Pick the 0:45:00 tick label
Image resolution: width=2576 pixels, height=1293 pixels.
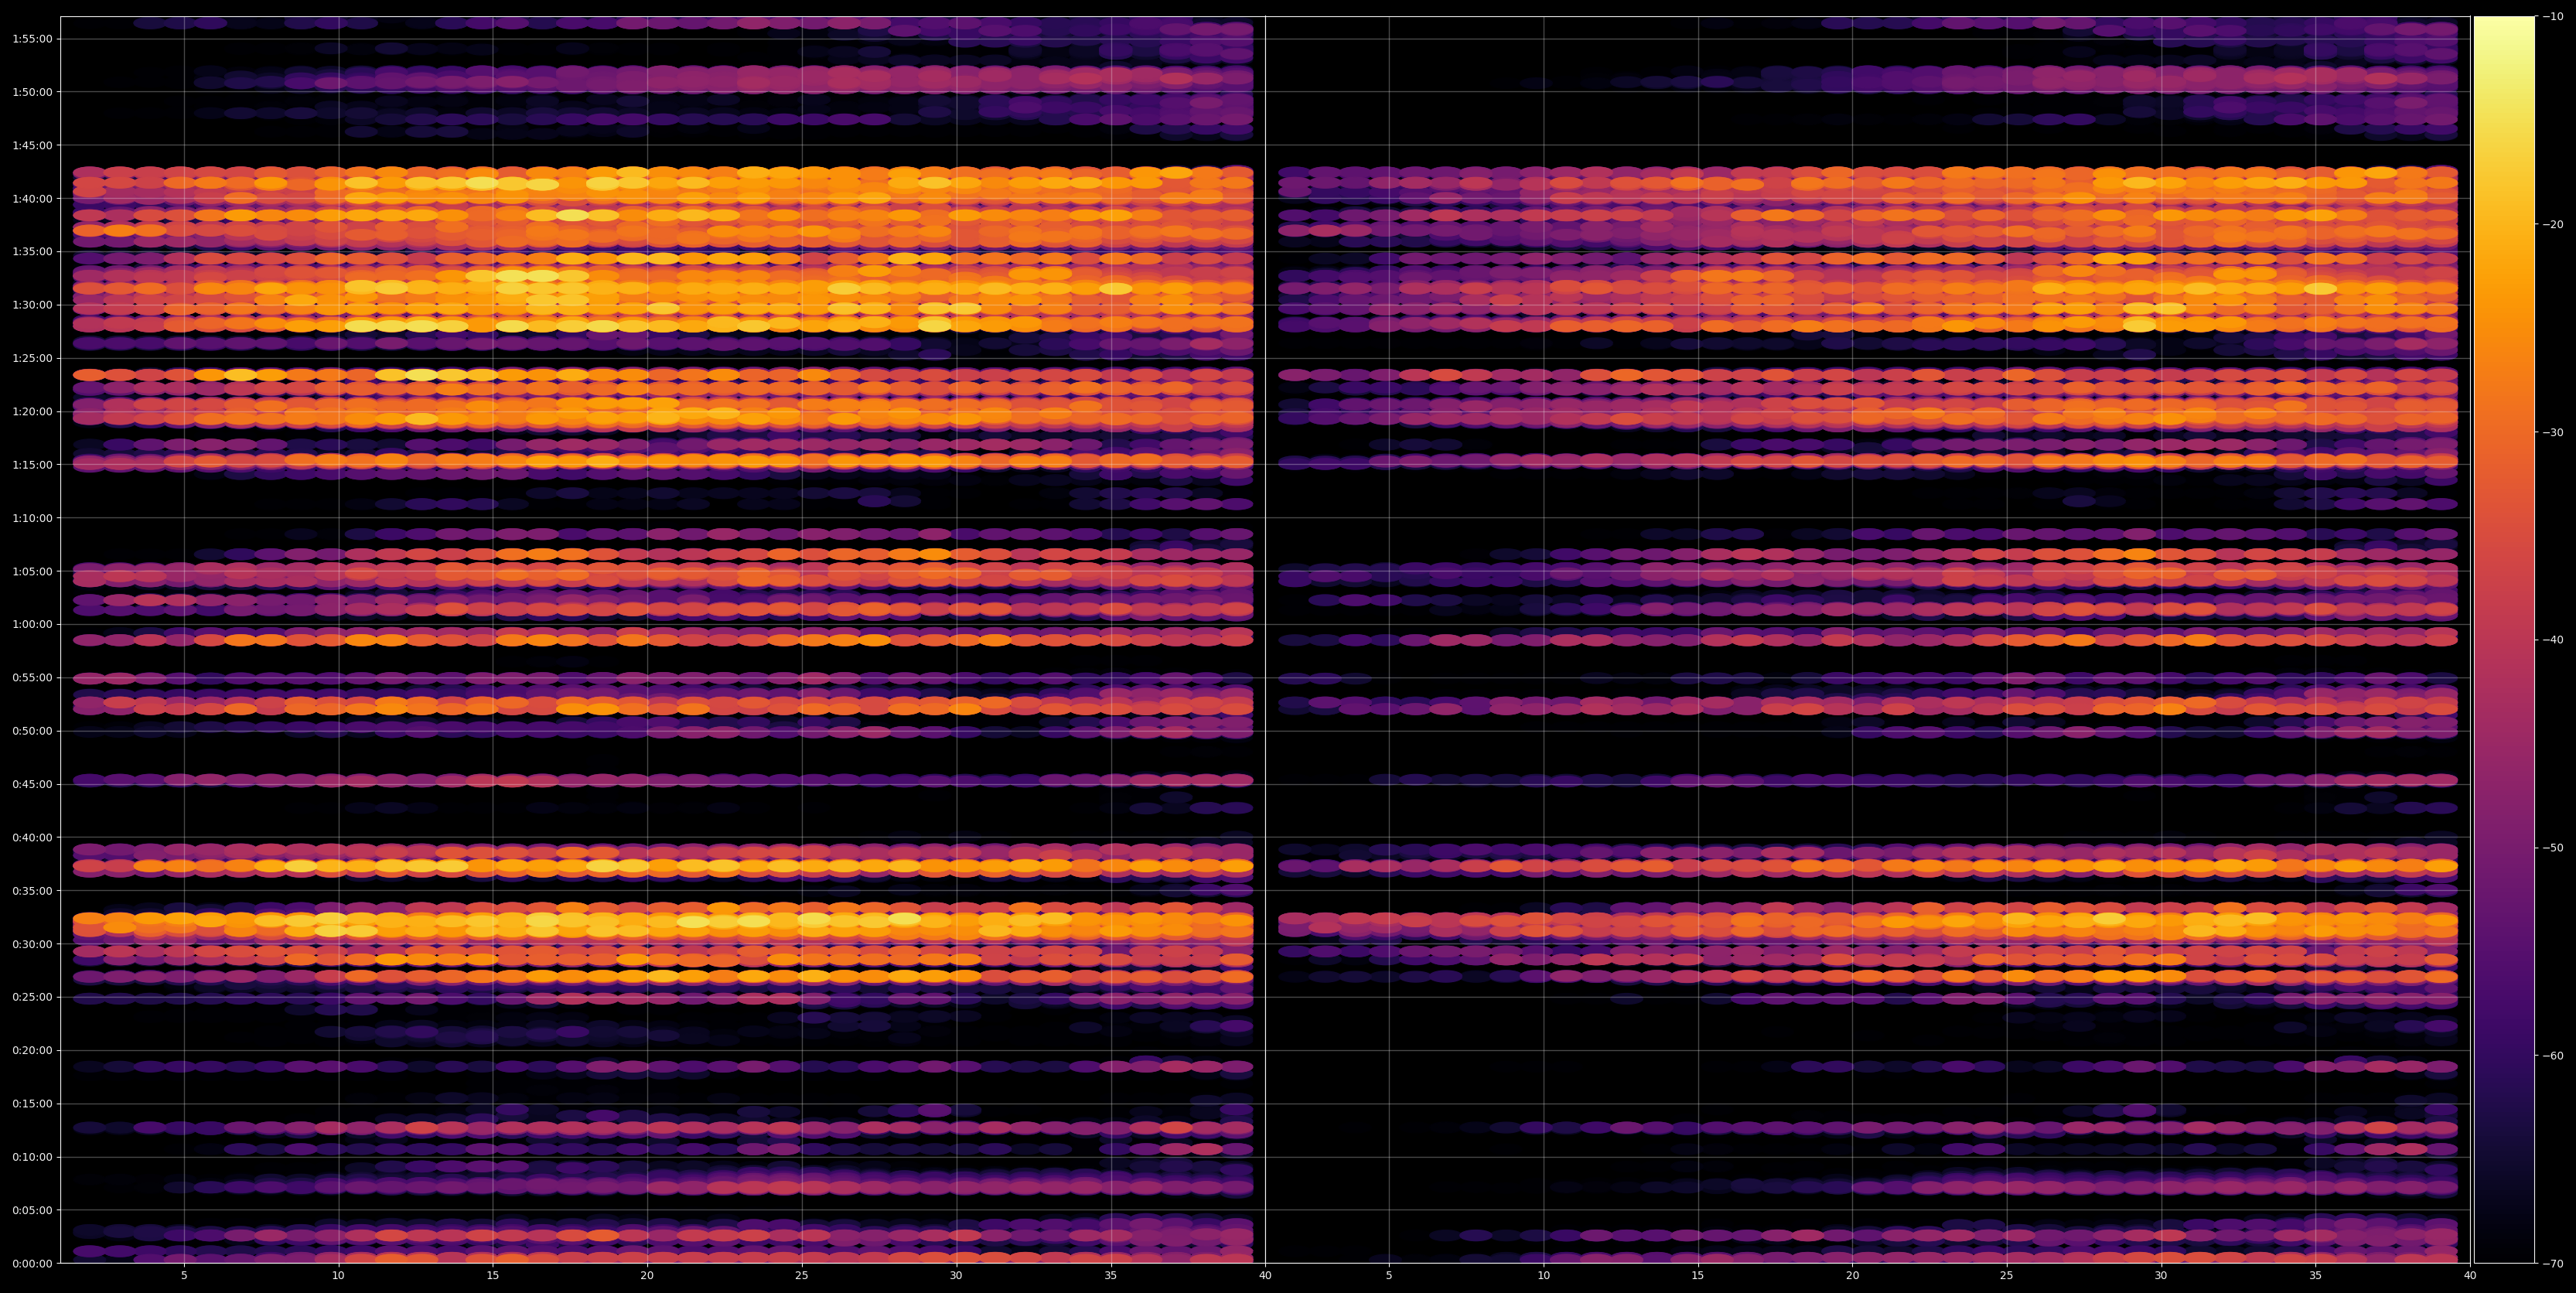point(32,784)
